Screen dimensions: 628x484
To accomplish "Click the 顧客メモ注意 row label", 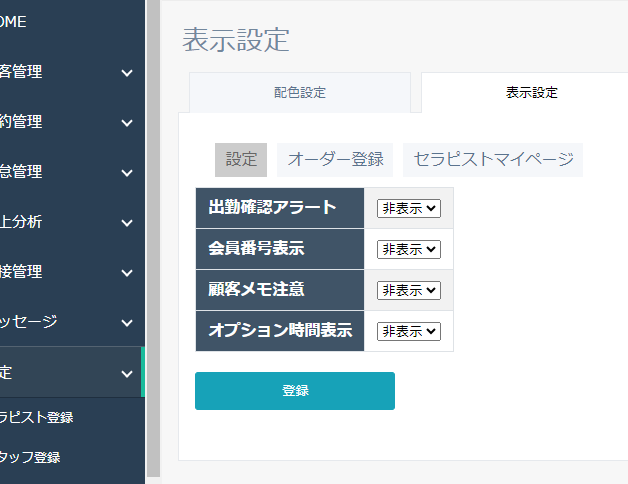I will [x=256, y=289].
